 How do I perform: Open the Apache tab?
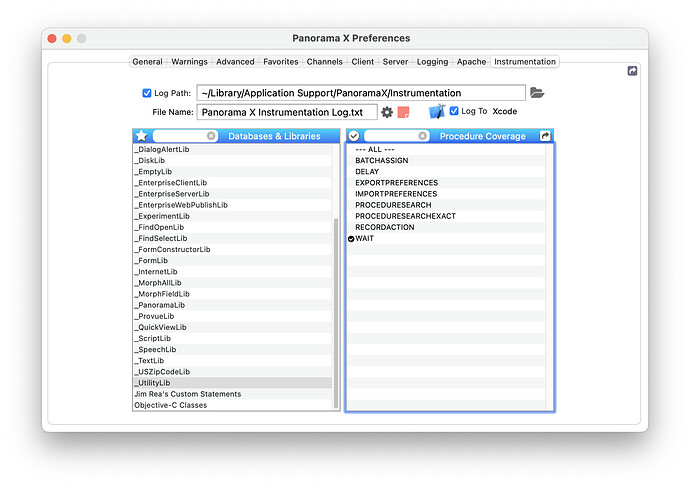471,62
